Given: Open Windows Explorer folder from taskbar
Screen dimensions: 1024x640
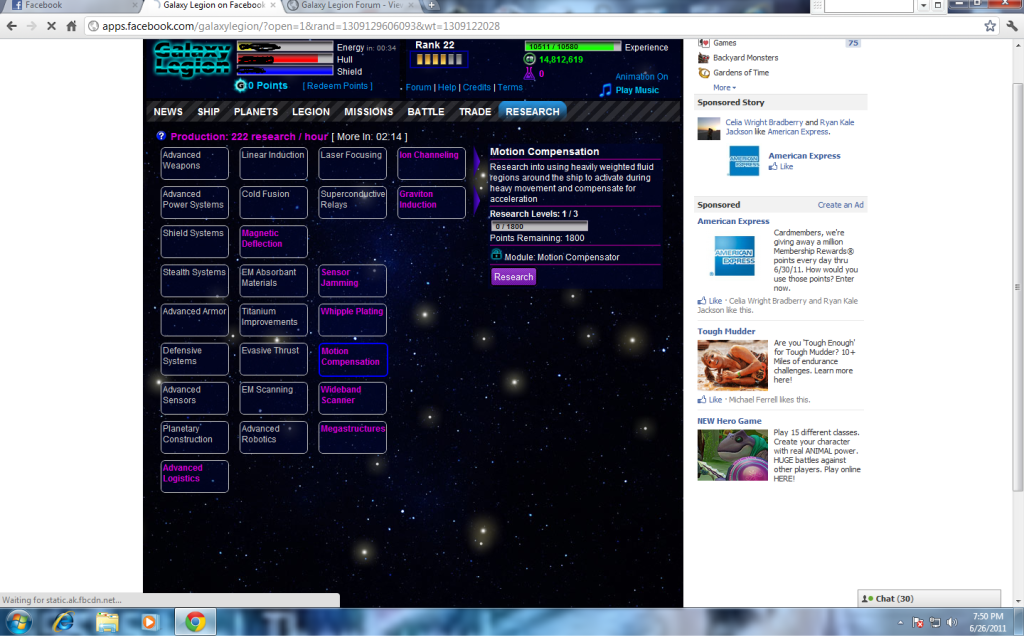Looking at the screenshot, I should pyautogui.click(x=106, y=622).
